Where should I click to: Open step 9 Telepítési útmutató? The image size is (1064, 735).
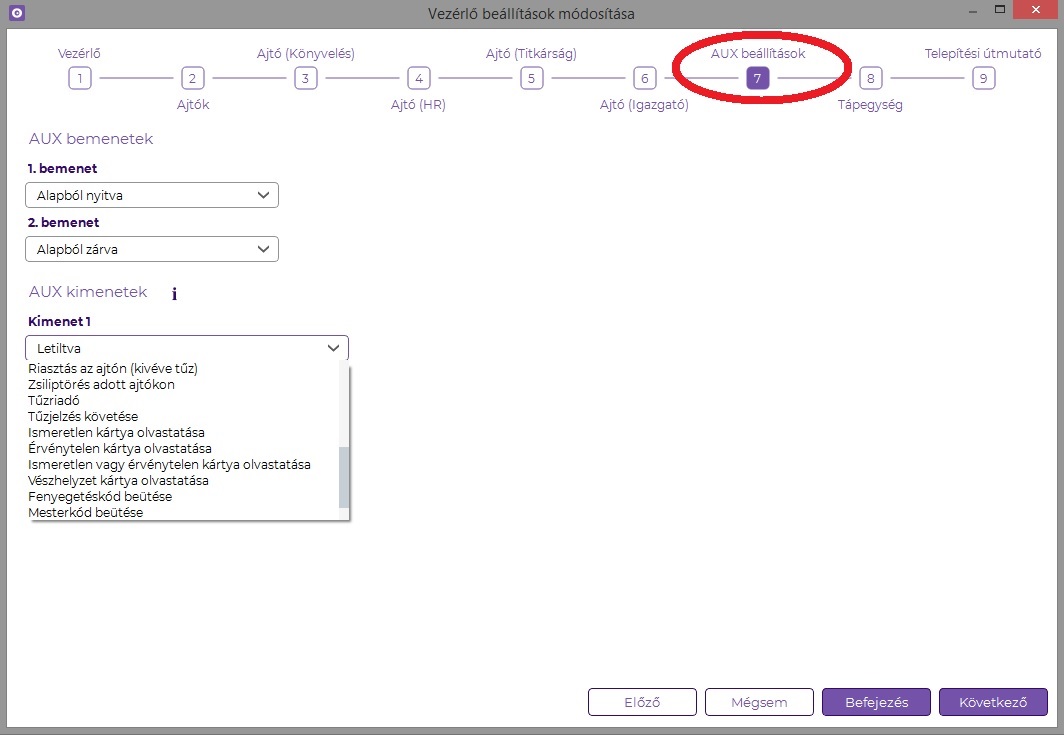984,78
